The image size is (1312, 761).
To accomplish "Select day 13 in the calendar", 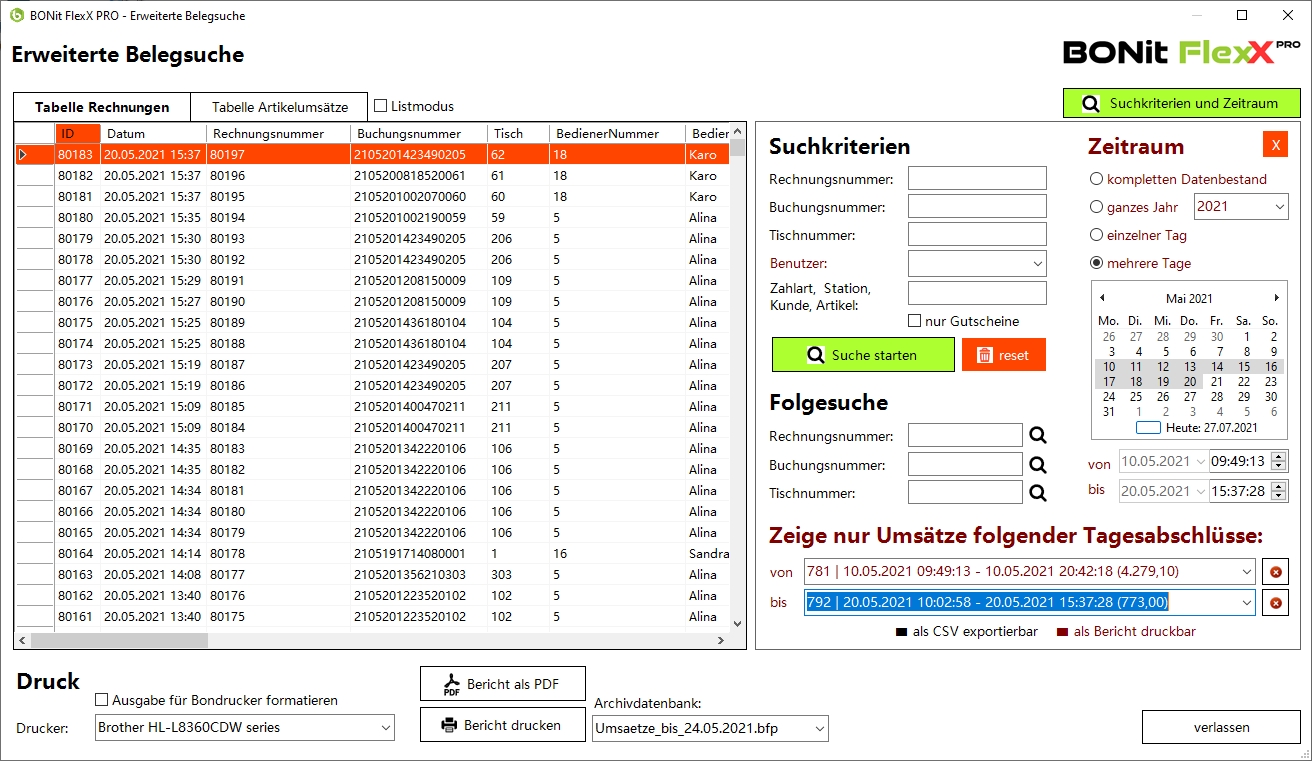I will [1189, 366].
